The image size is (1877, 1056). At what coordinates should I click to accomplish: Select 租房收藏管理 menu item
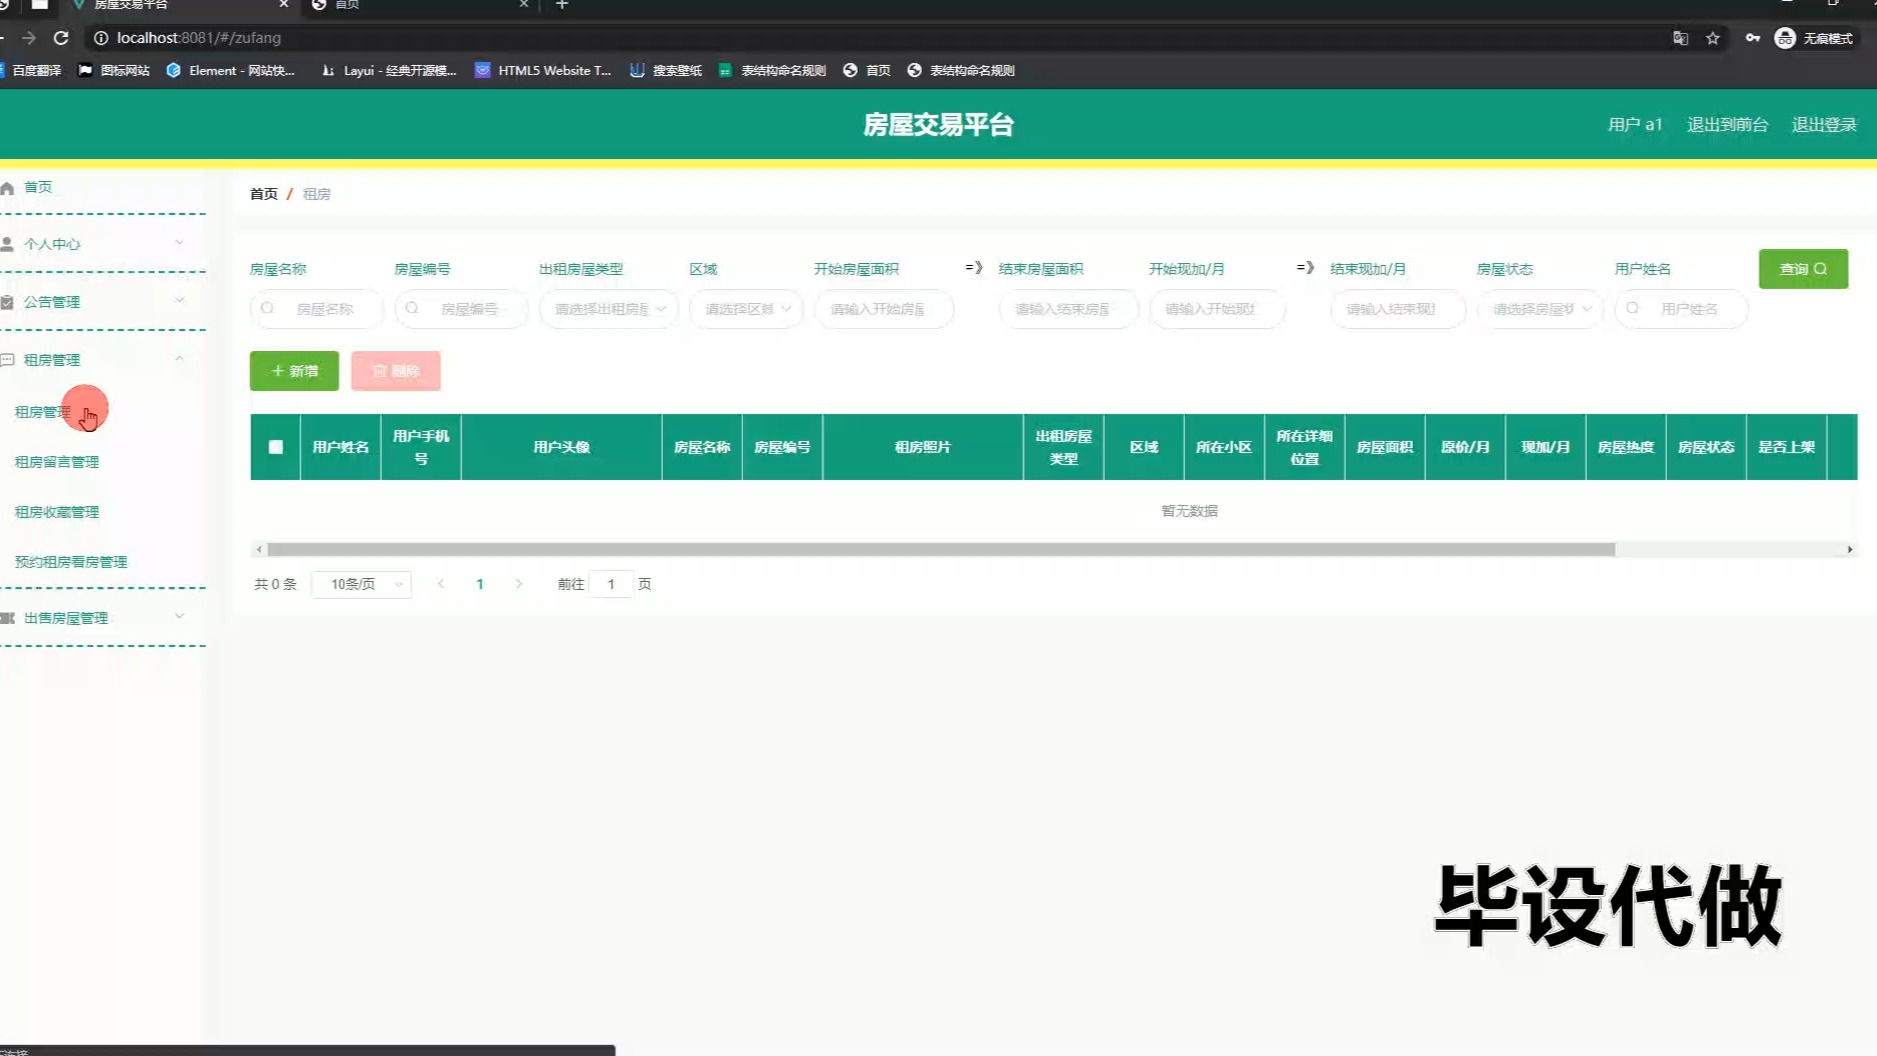tap(57, 512)
